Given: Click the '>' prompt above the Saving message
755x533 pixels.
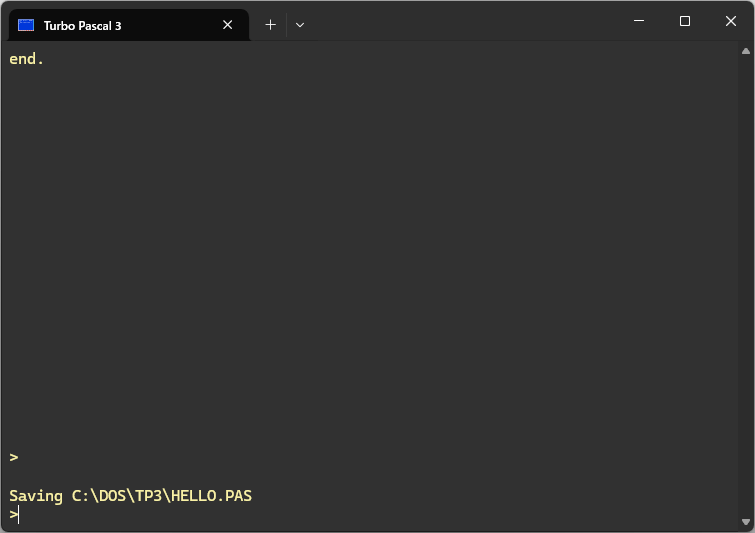Looking at the screenshot, I should click(x=13, y=457).
